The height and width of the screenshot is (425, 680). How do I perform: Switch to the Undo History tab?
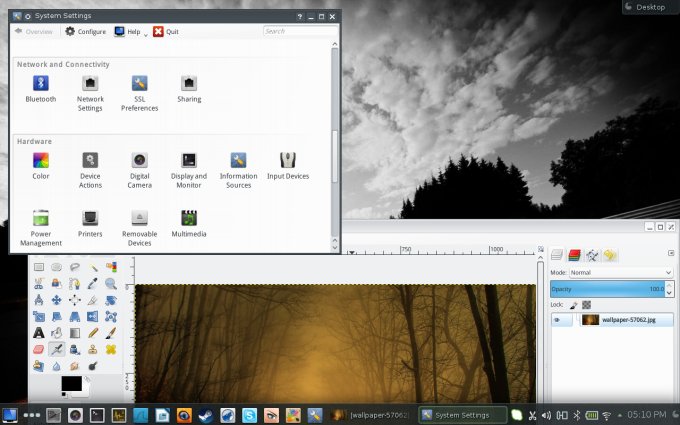[610, 255]
